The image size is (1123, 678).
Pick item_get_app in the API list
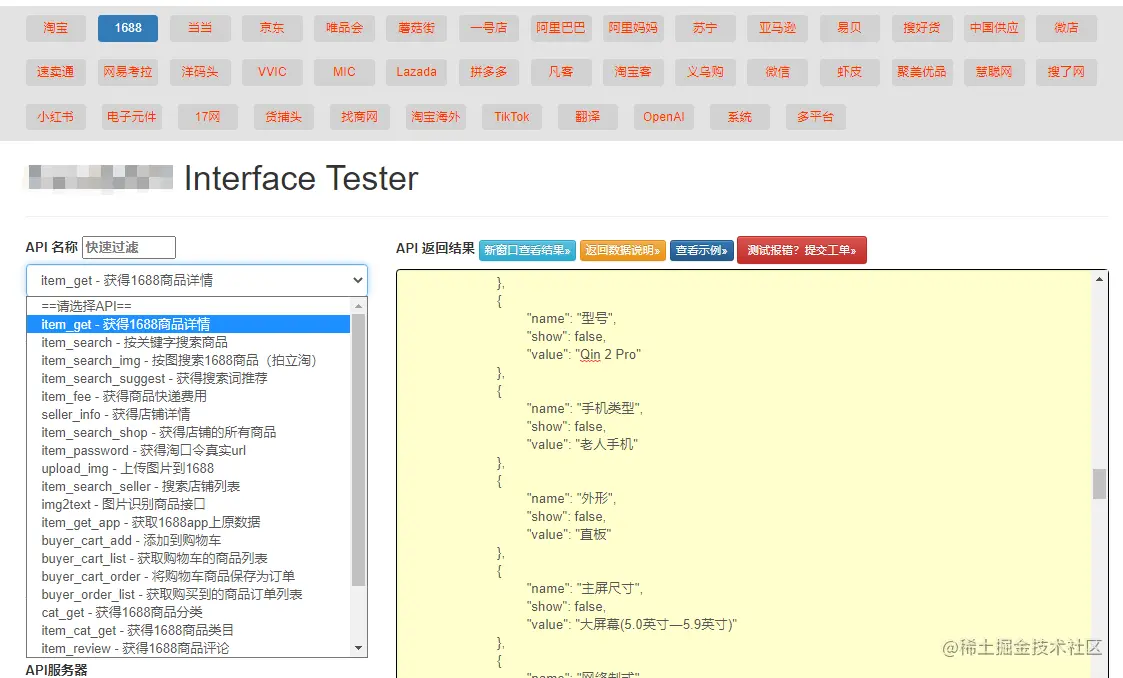(x=188, y=522)
